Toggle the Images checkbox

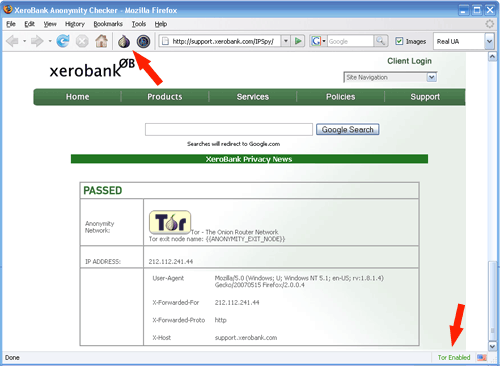coord(399,41)
